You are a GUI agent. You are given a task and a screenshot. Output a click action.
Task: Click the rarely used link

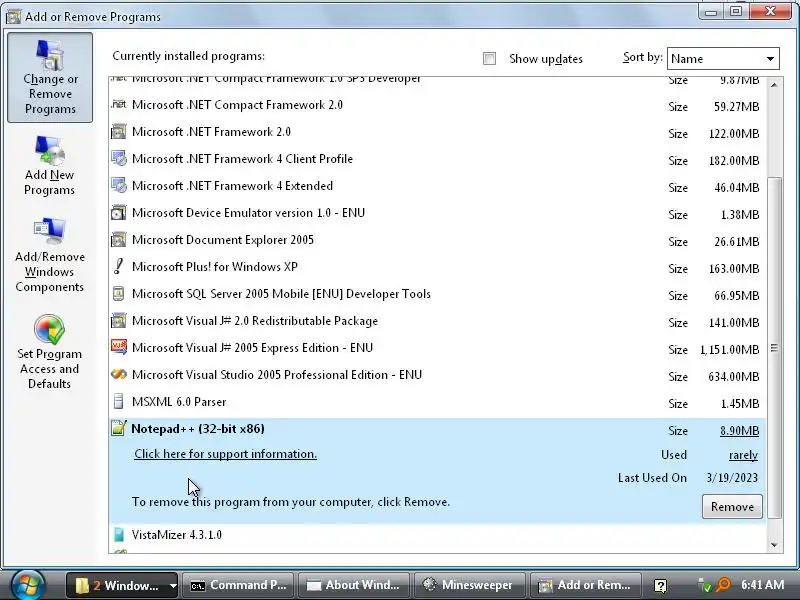point(743,455)
